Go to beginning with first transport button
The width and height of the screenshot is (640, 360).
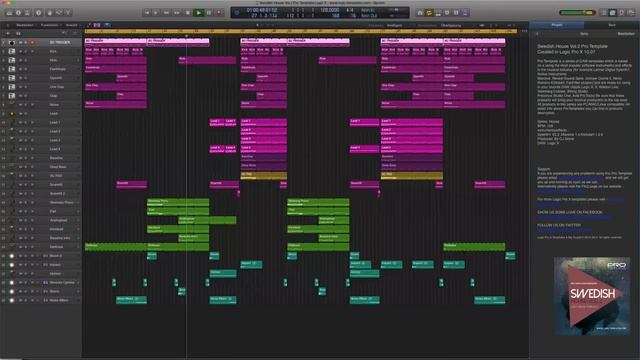[147, 13]
